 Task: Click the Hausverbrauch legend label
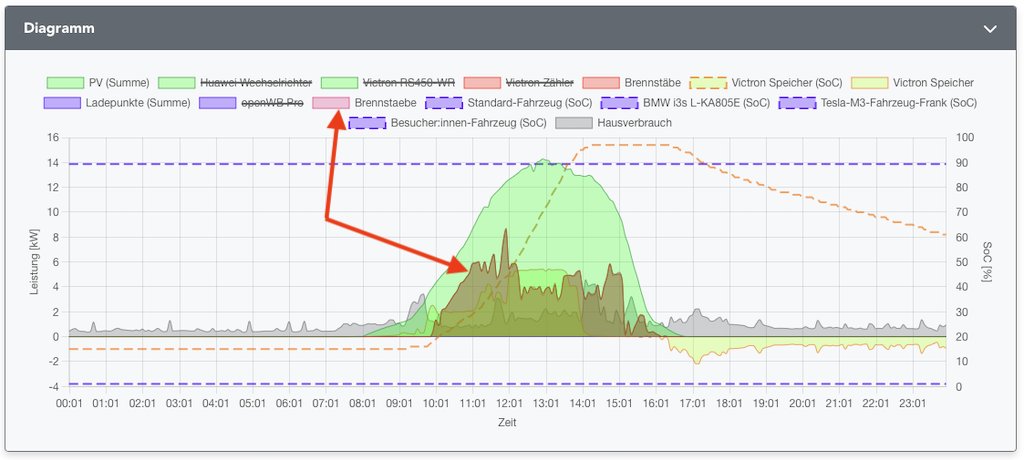(635, 122)
